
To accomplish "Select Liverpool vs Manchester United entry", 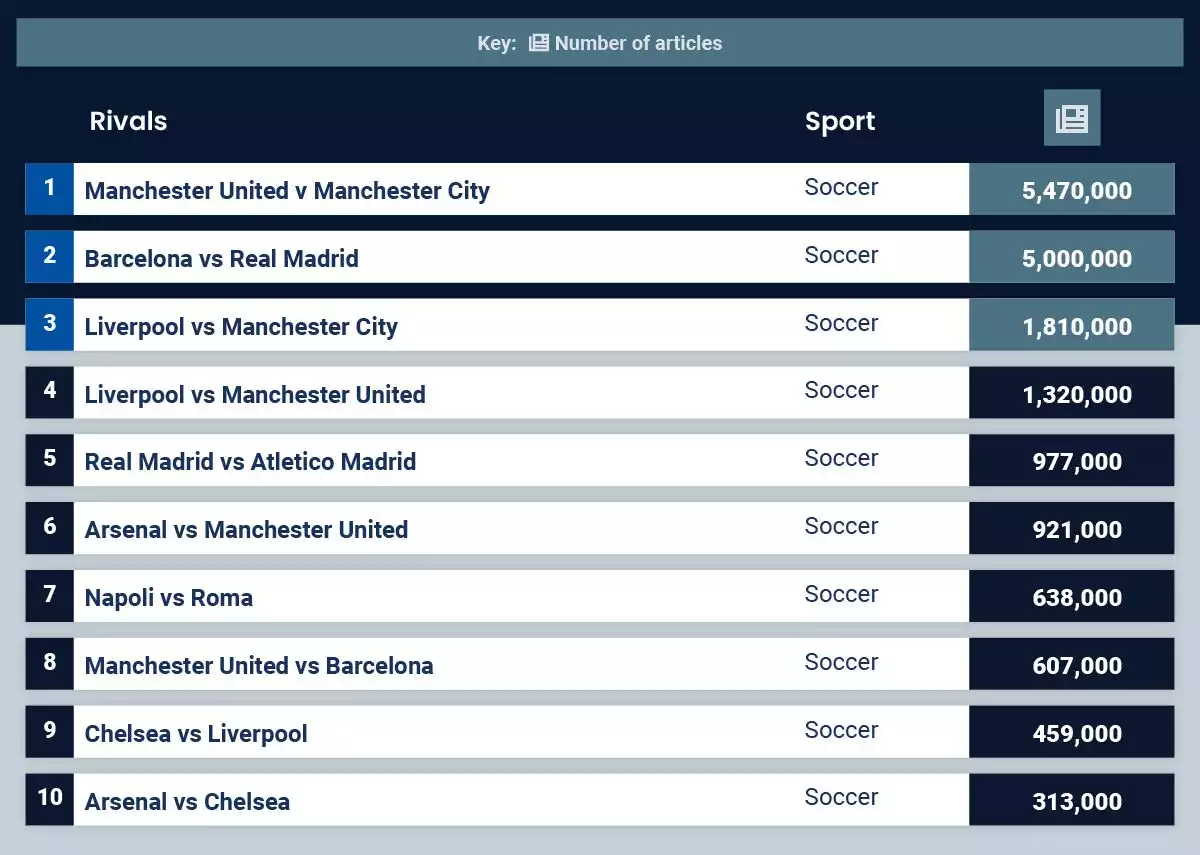I will [600, 393].
